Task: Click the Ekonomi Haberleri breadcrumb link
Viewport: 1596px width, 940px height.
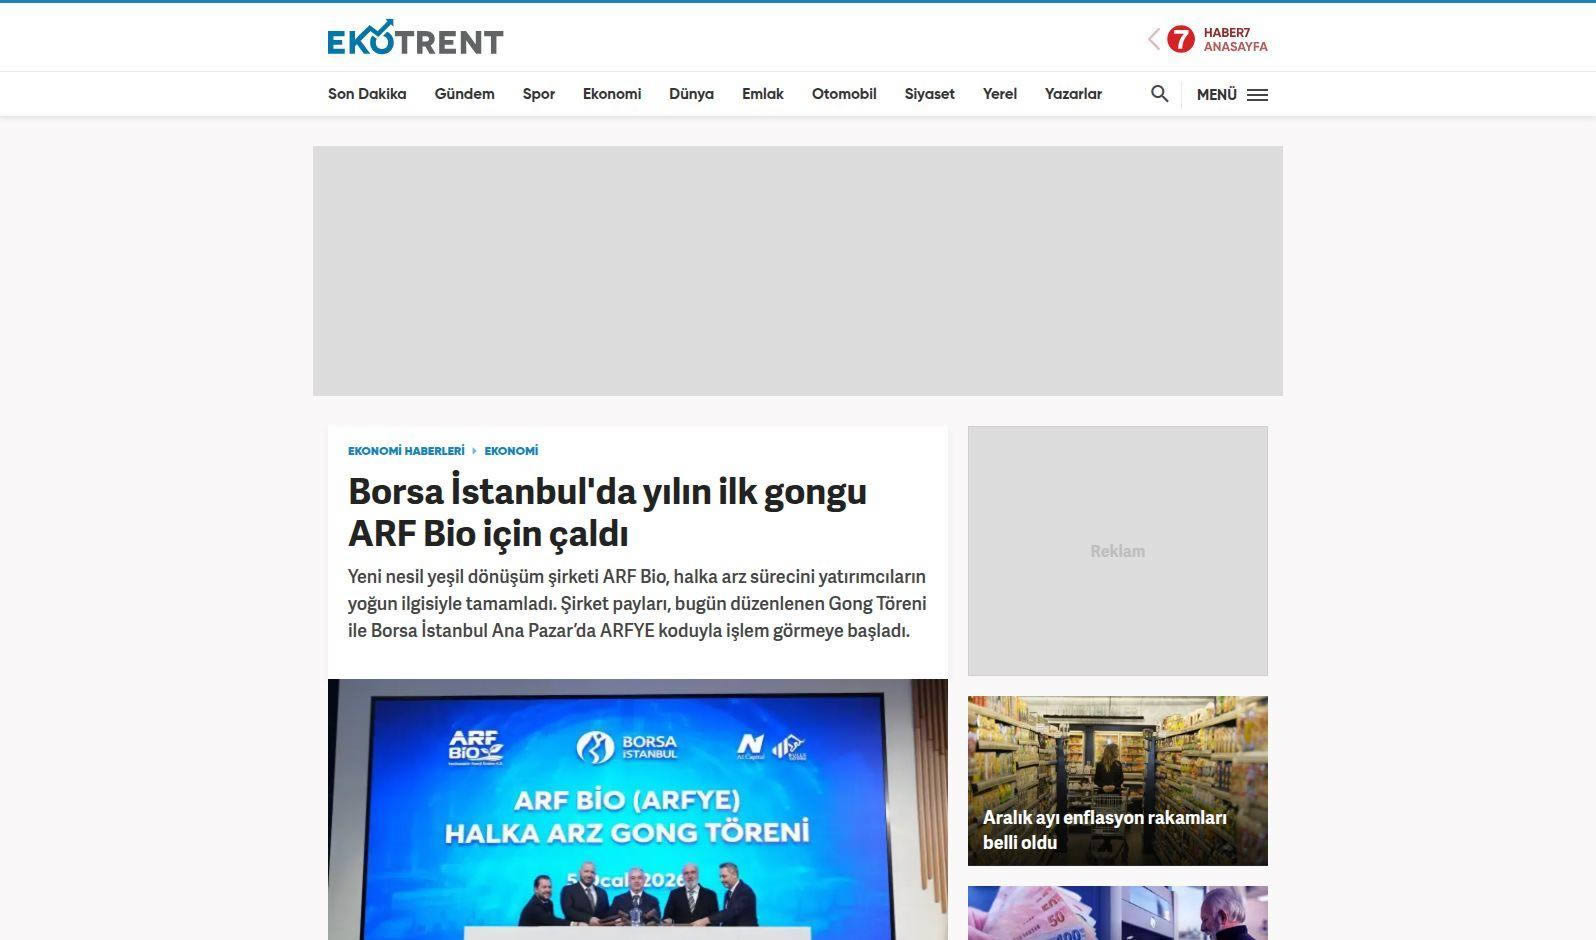Action: (406, 451)
